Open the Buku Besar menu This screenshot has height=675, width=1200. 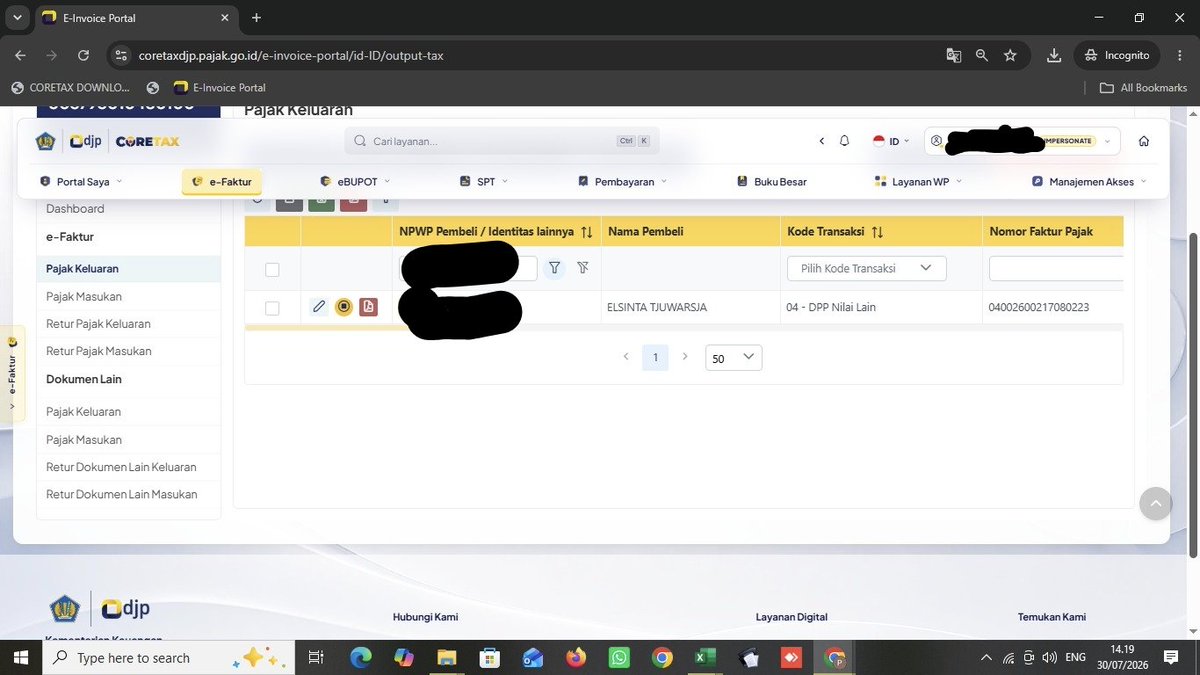772,182
